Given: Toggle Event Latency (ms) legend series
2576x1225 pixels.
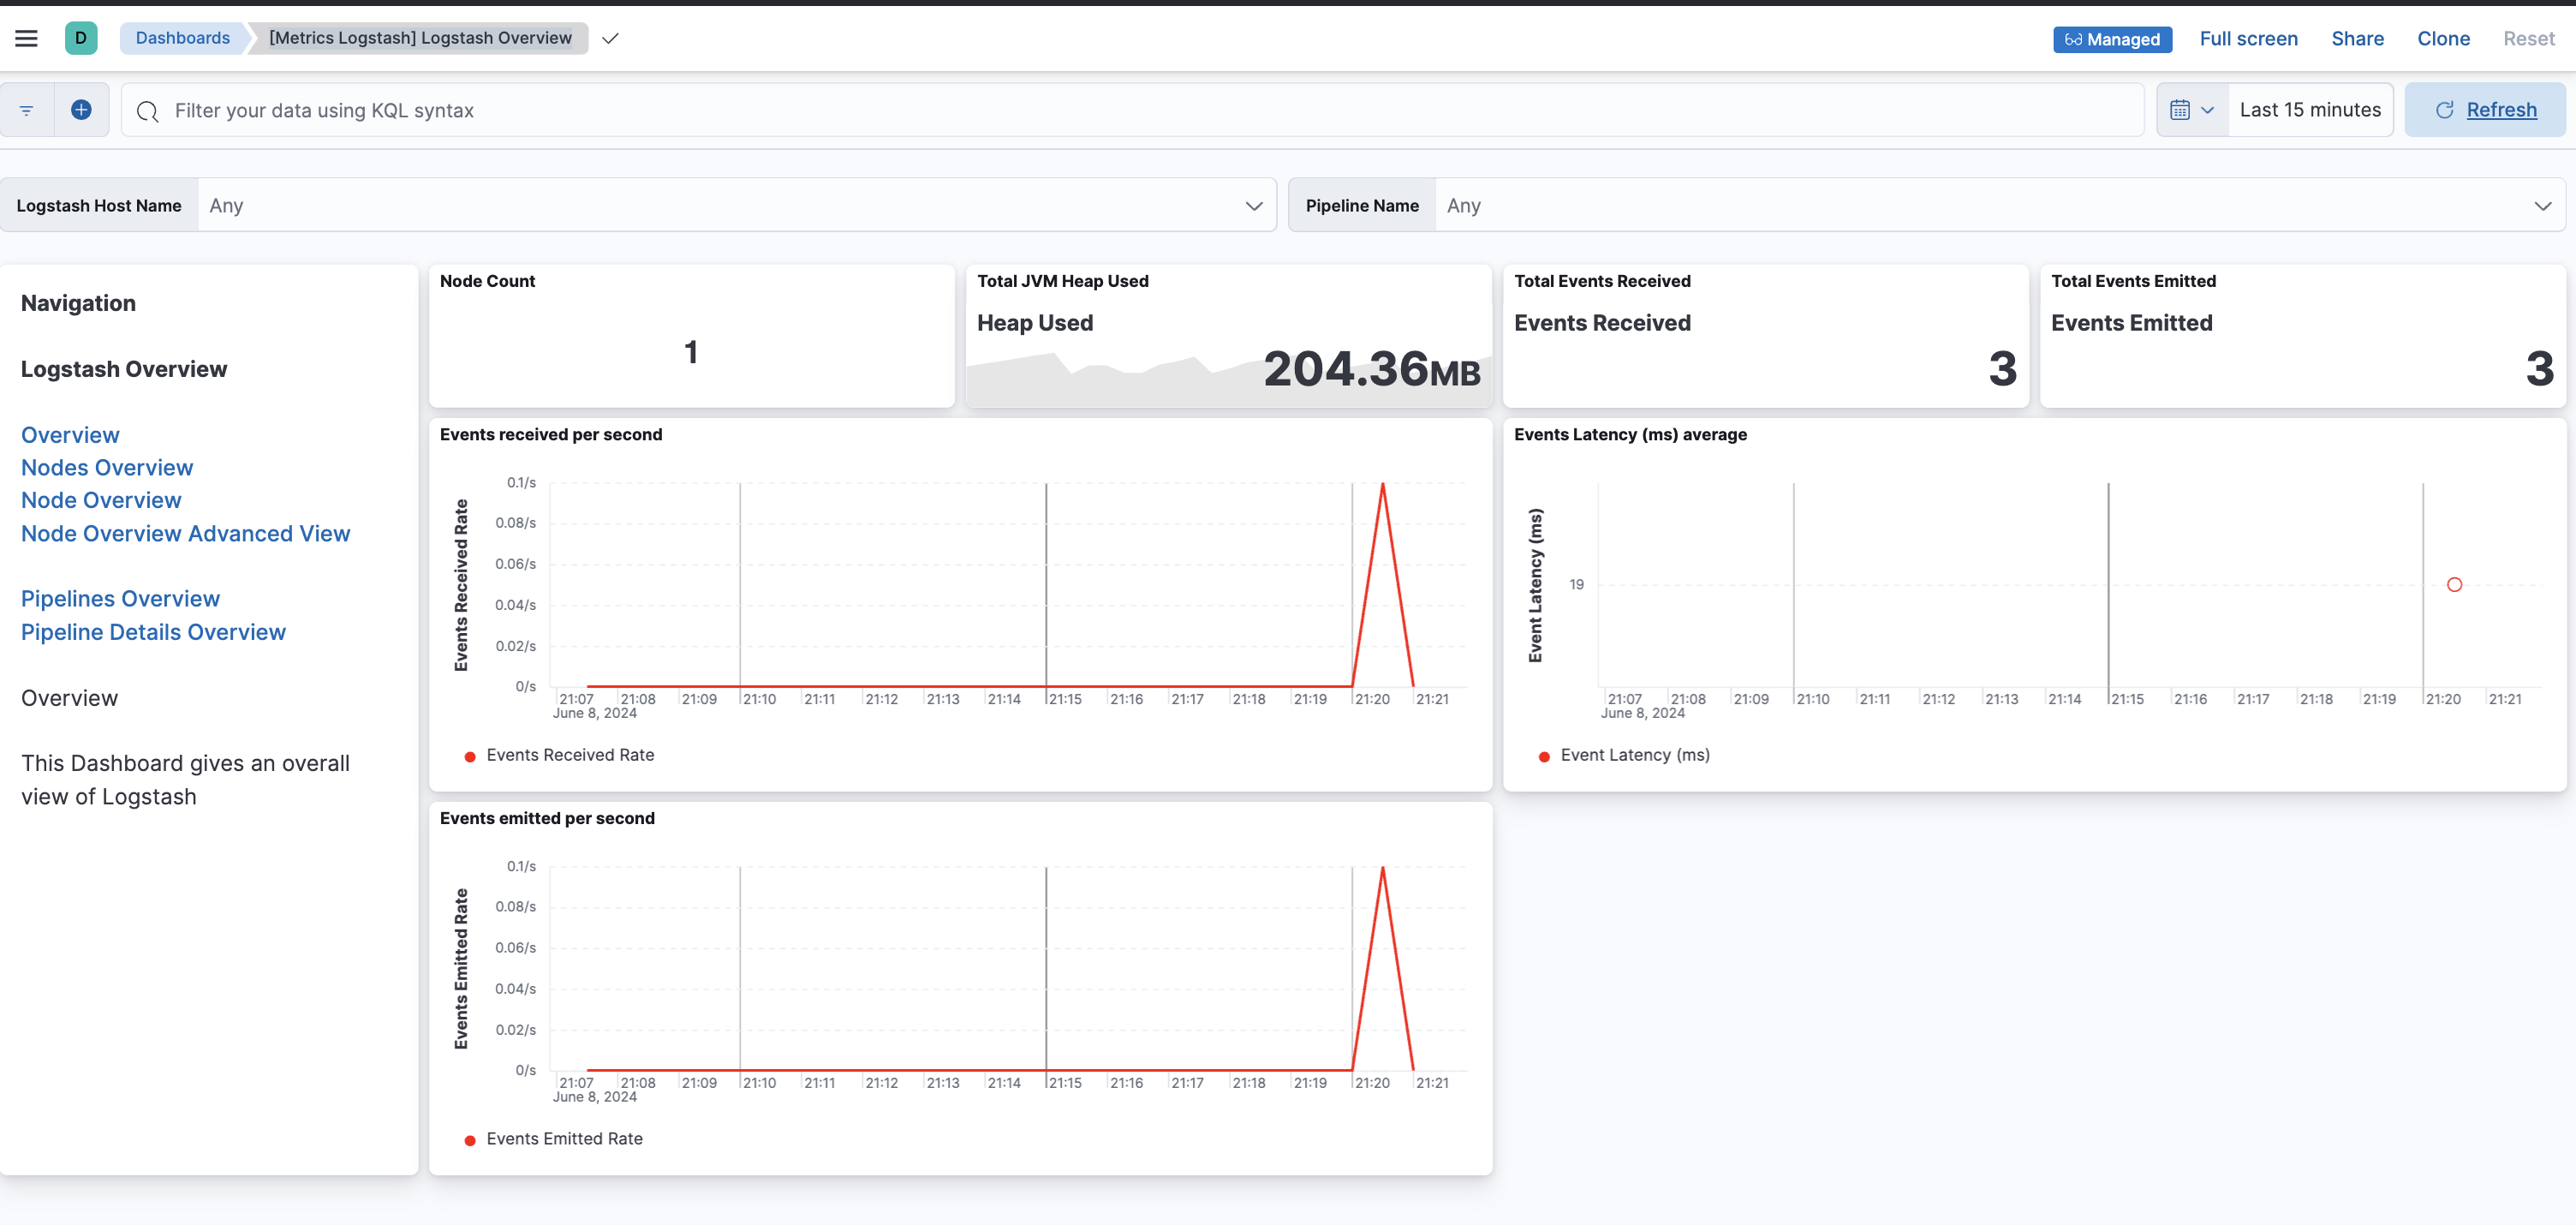Looking at the screenshot, I should click(x=1634, y=755).
